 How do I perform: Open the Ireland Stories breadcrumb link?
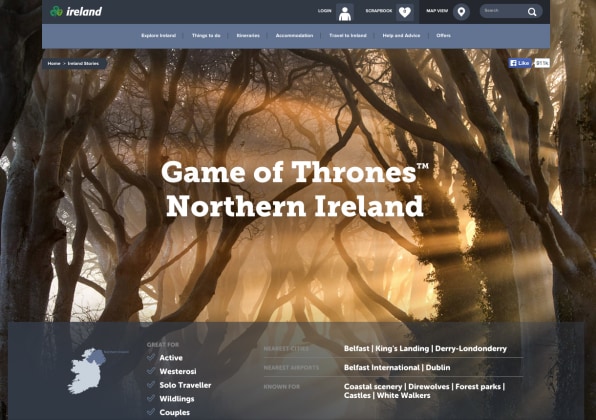tap(83, 63)
